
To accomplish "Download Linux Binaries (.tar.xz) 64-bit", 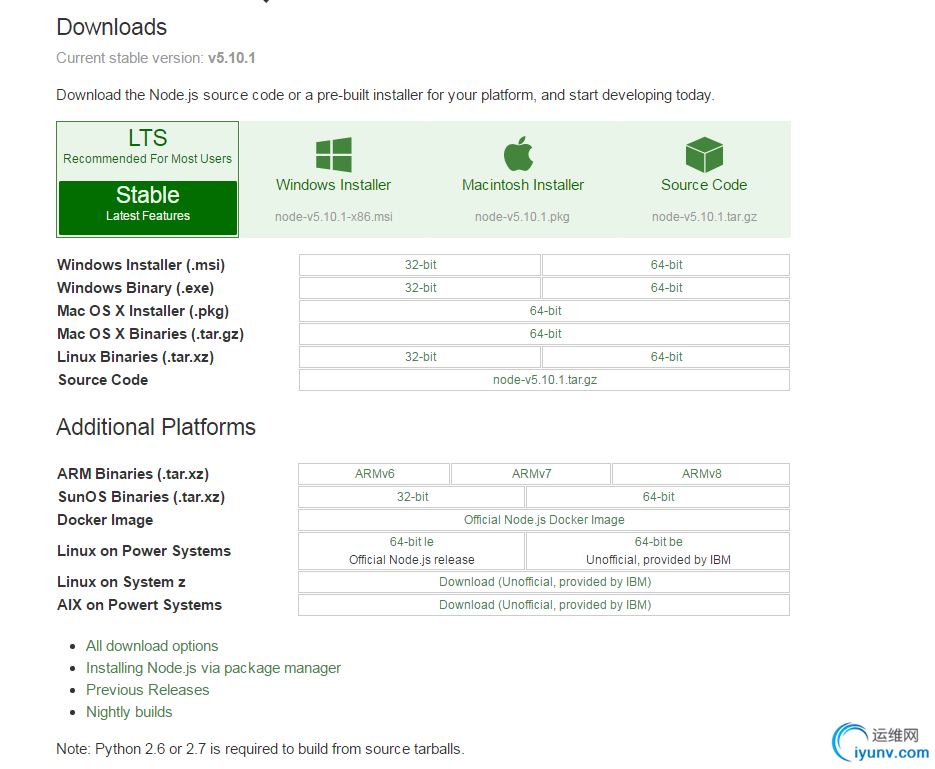I will tap(666, 357).
